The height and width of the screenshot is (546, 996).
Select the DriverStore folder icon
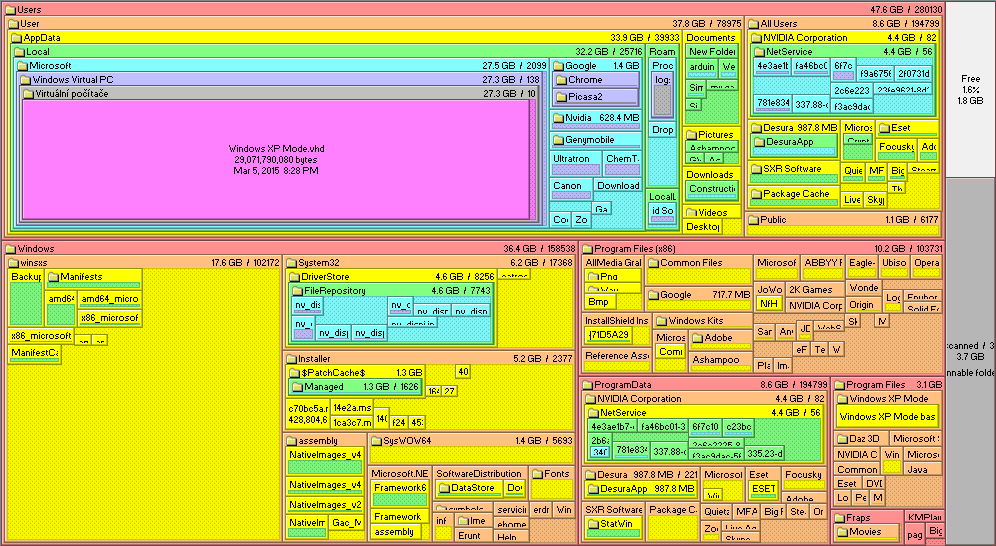pos(295,277)
